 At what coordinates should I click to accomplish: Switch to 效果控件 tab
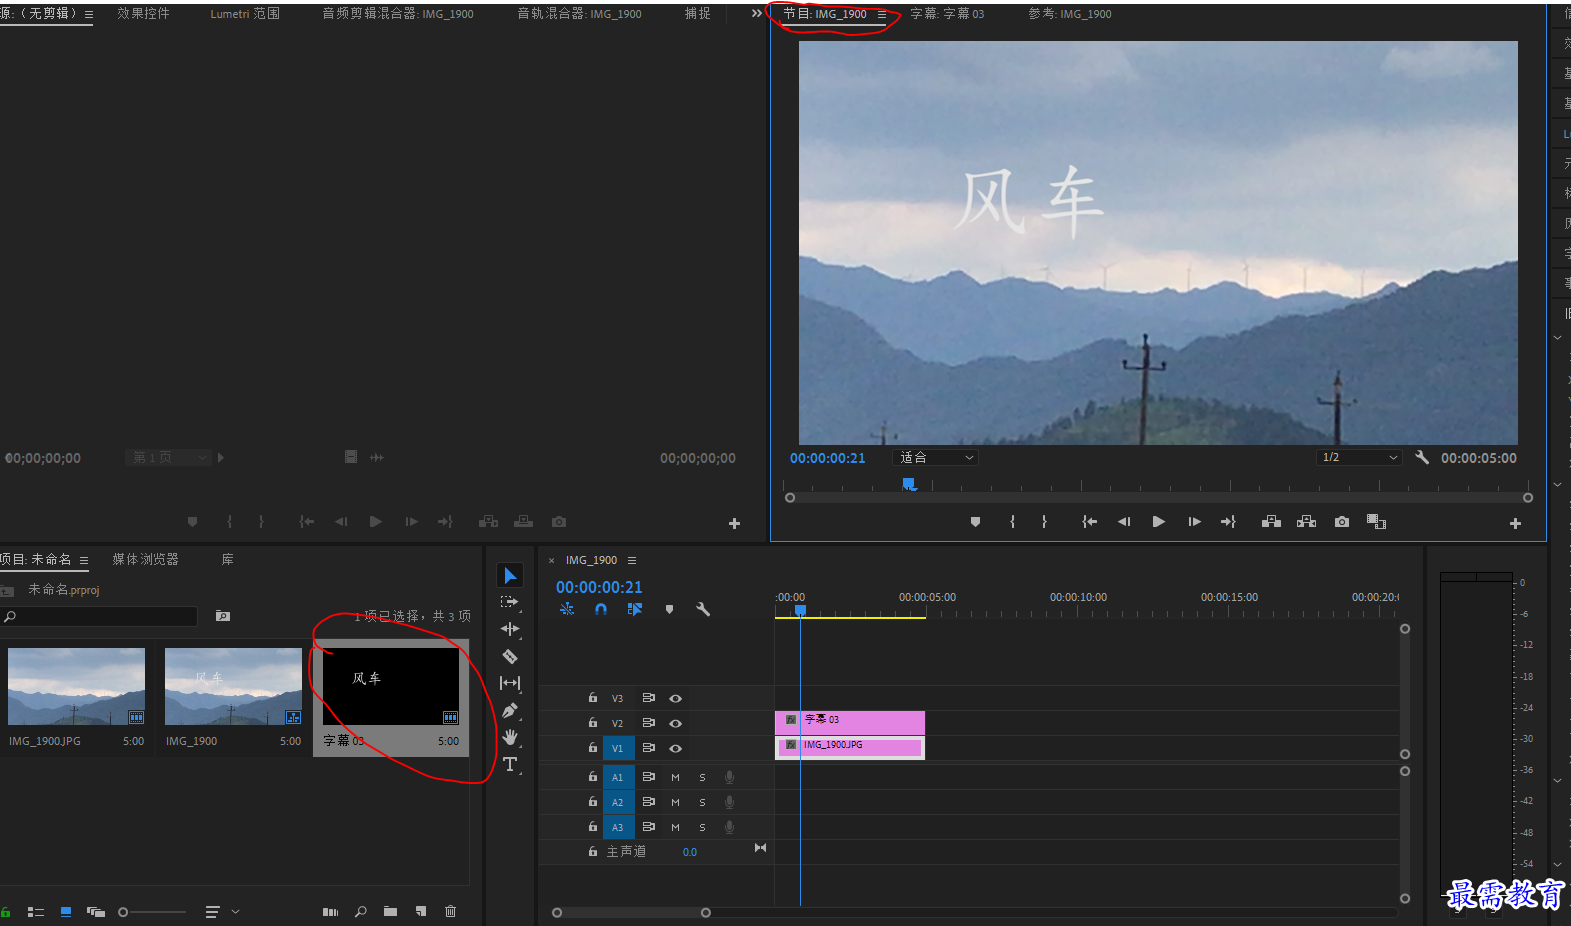pos(143,14)
